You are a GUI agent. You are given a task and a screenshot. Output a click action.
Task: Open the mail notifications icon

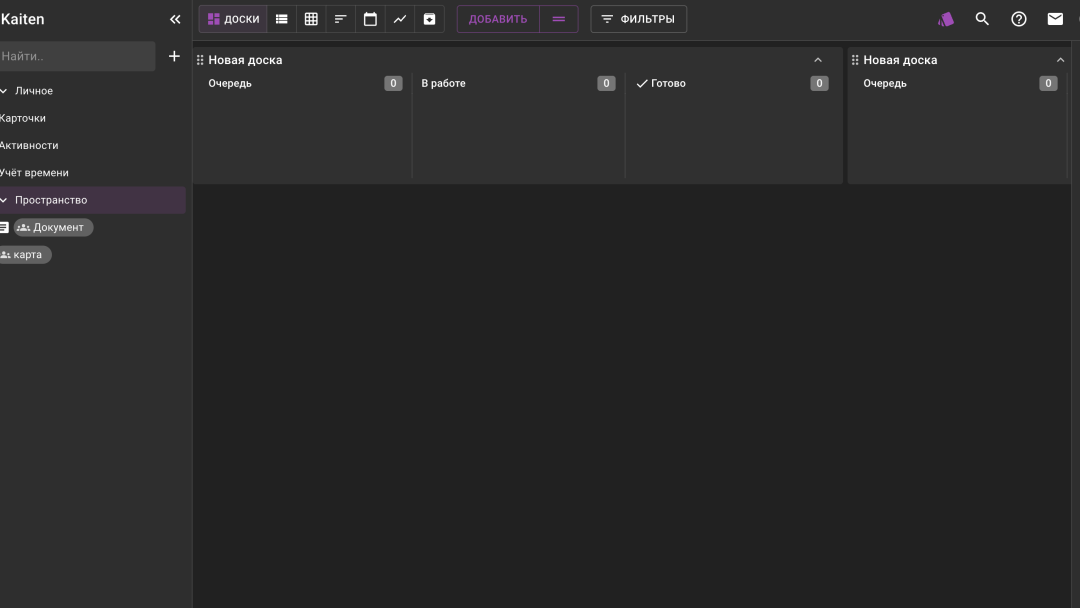[x=1055, y=19]
